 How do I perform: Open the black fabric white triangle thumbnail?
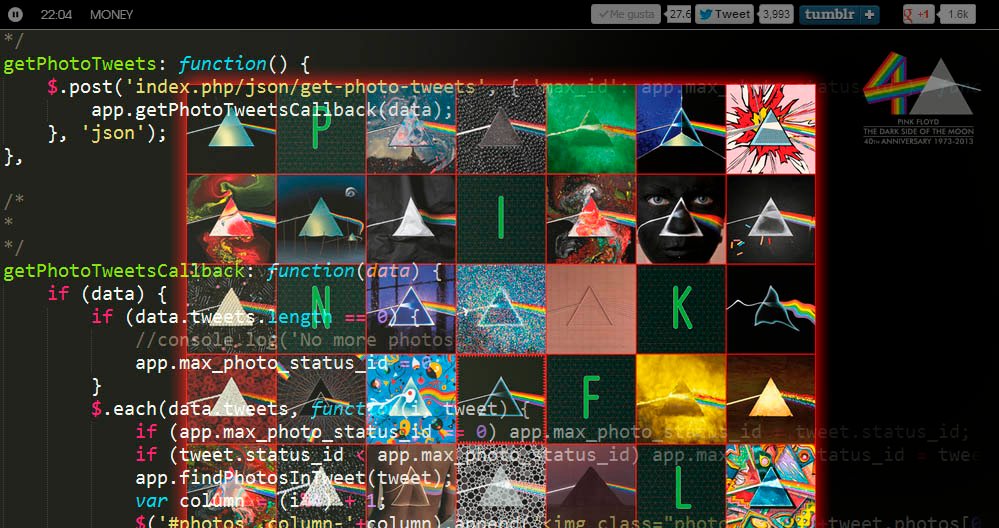coord(411,219)
